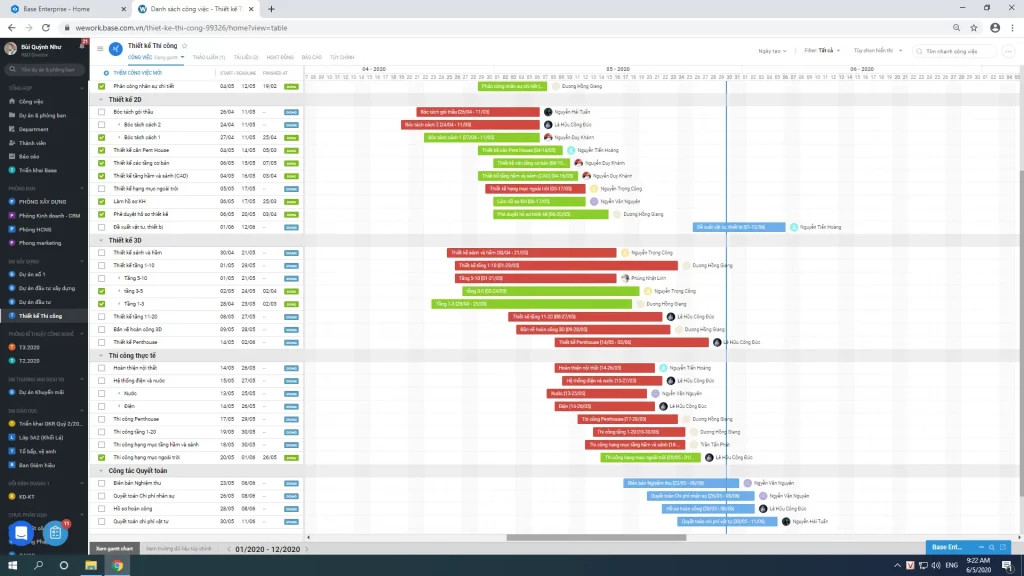Open the clipboard tasks floating icon
The image size is (1024, 576).
pos(56,533)
